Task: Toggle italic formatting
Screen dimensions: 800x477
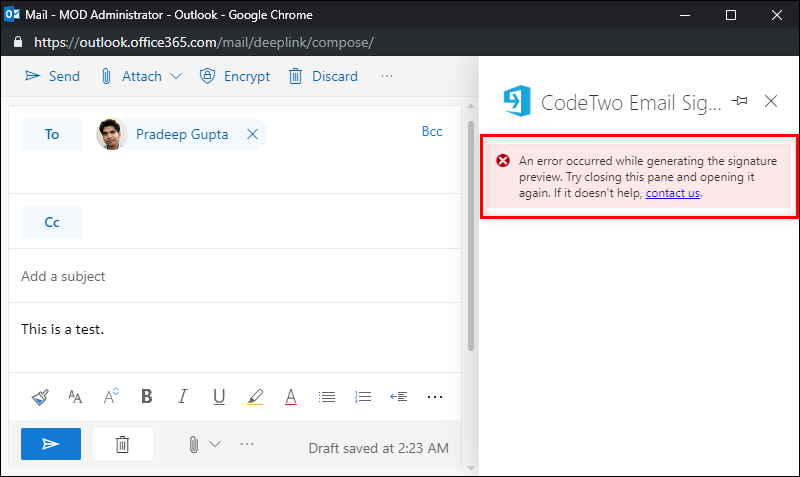Action: point(183,396)
